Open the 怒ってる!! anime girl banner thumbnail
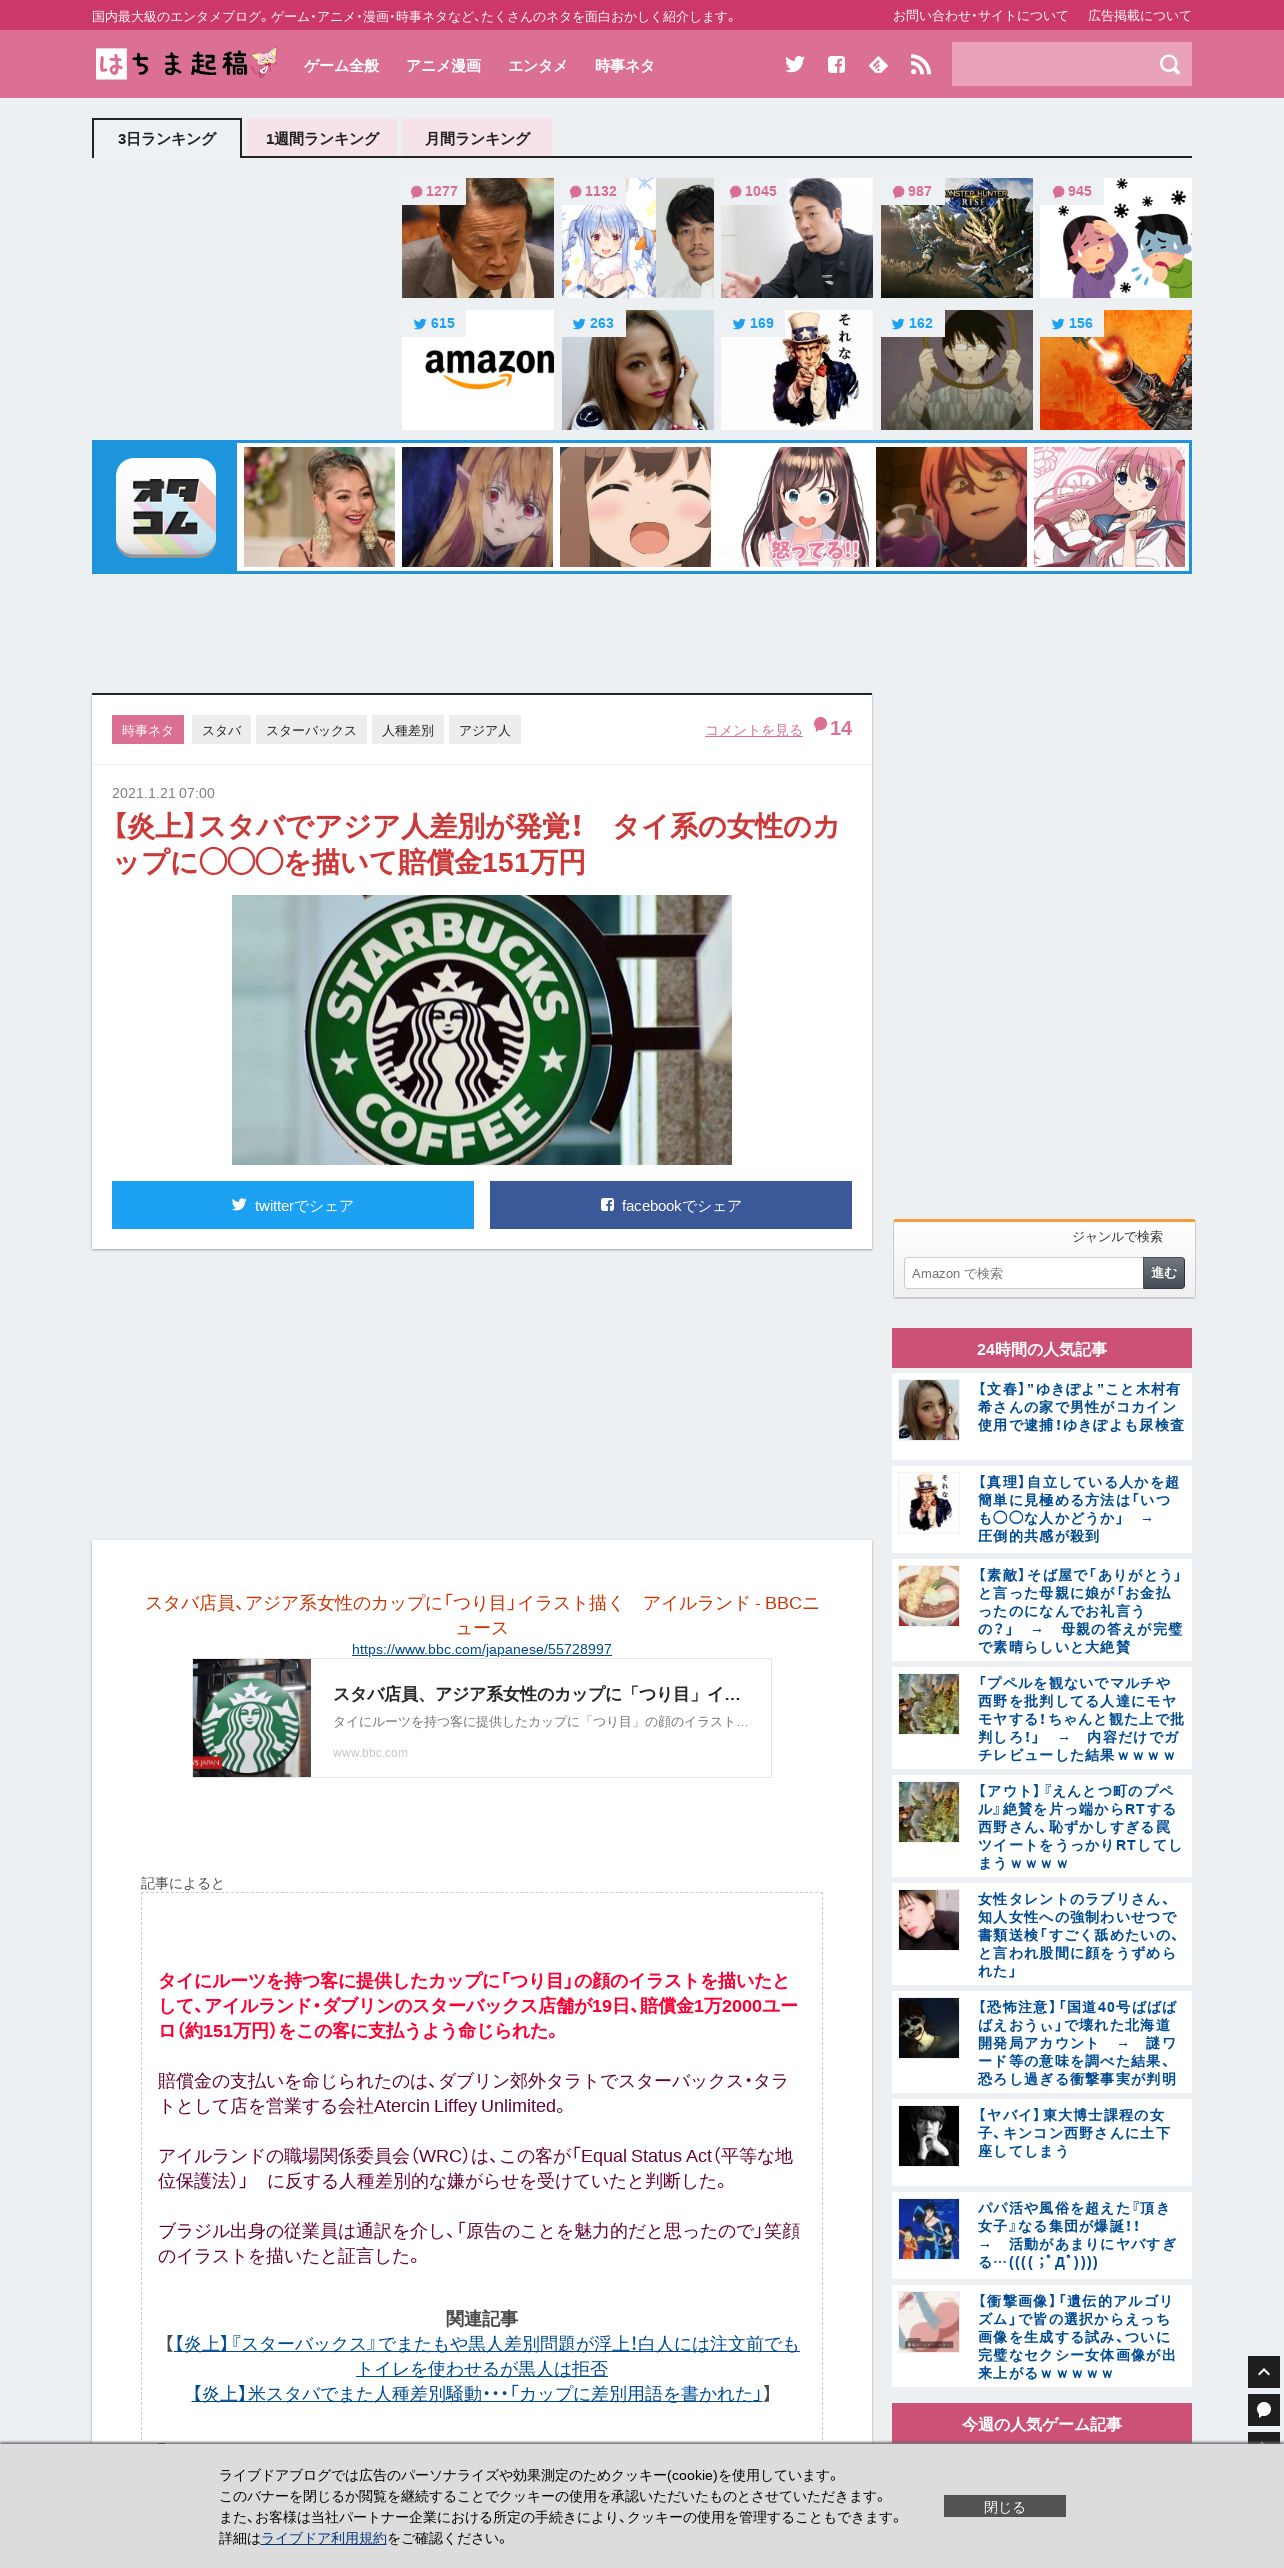Viewport: 1284px width, 2568px height. point(793,507)
